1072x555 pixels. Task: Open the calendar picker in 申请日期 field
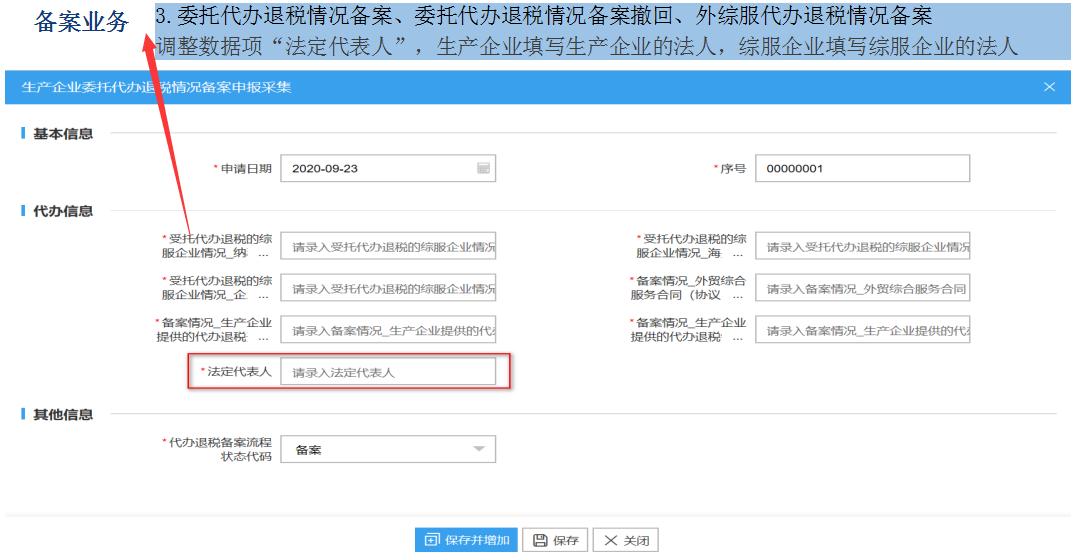click(x=483, y=169)
